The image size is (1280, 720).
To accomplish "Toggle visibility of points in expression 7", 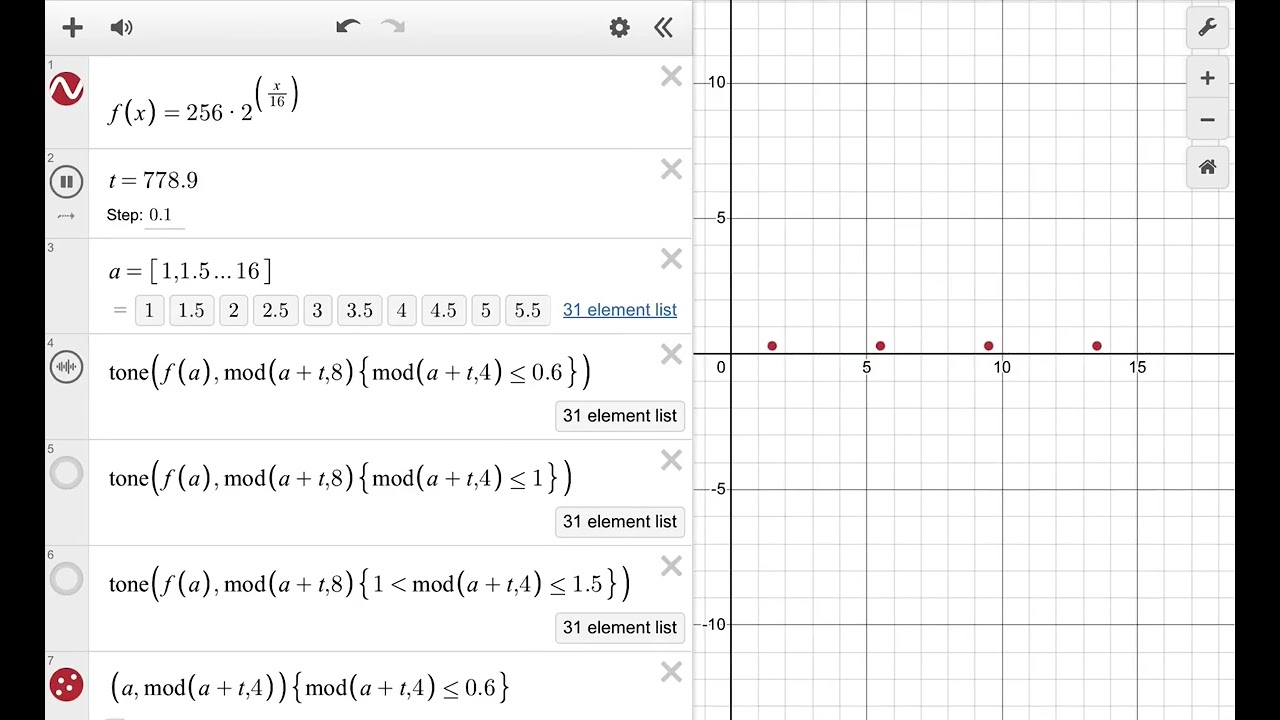I will coord(66,685).
